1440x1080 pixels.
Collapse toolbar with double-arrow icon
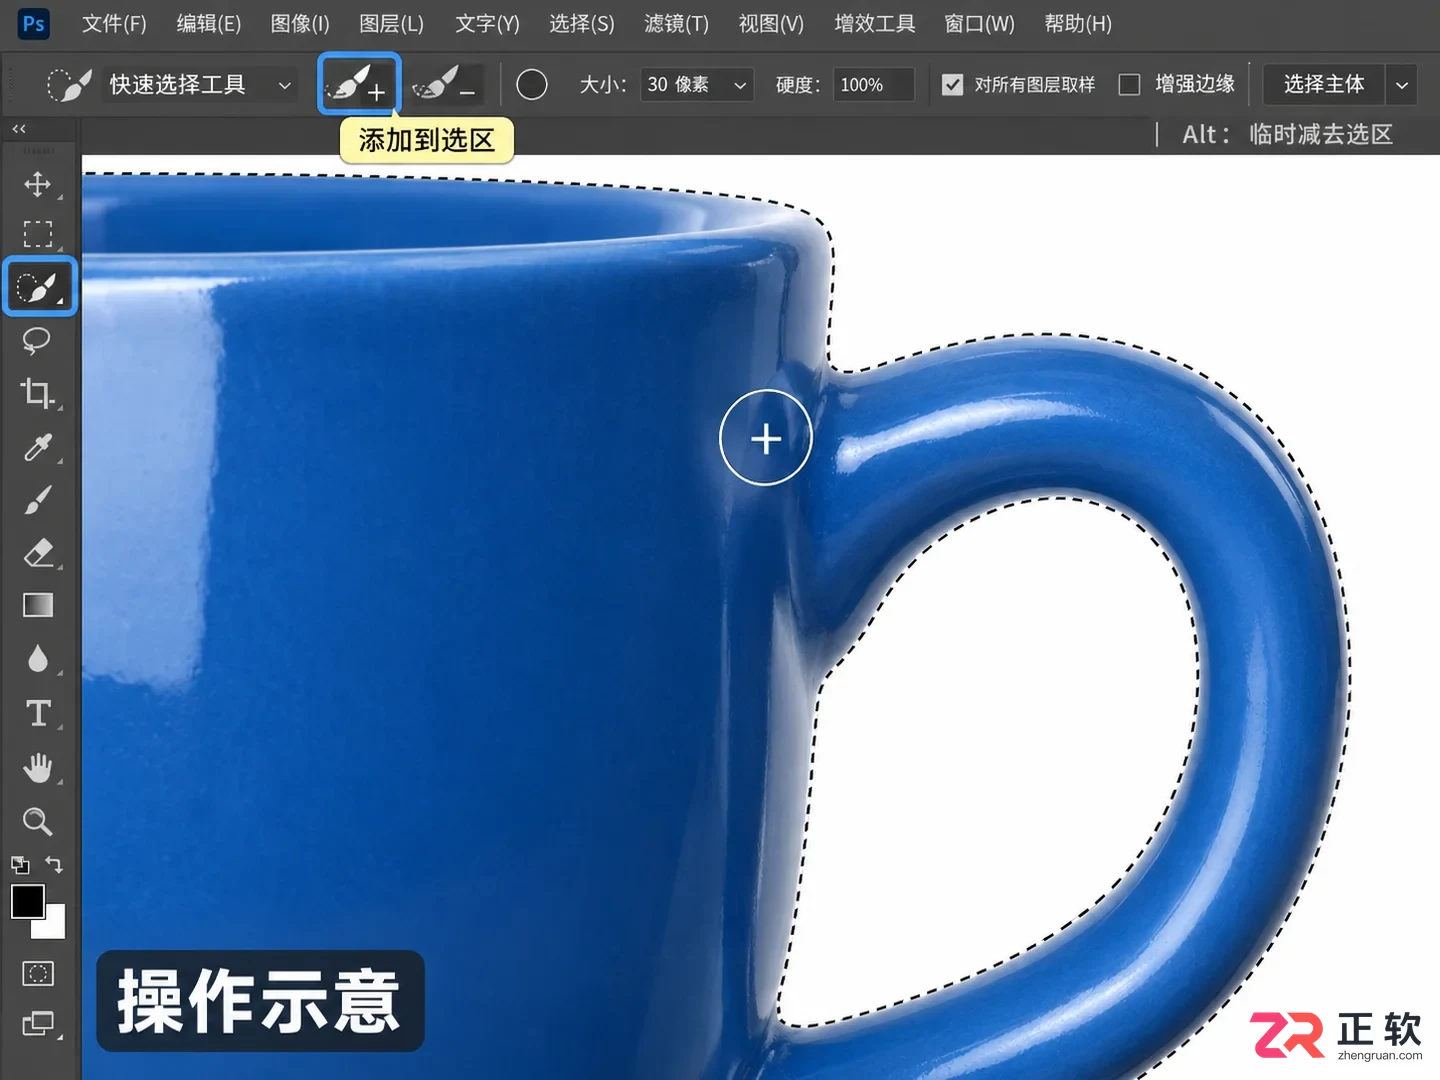[19, 128]
